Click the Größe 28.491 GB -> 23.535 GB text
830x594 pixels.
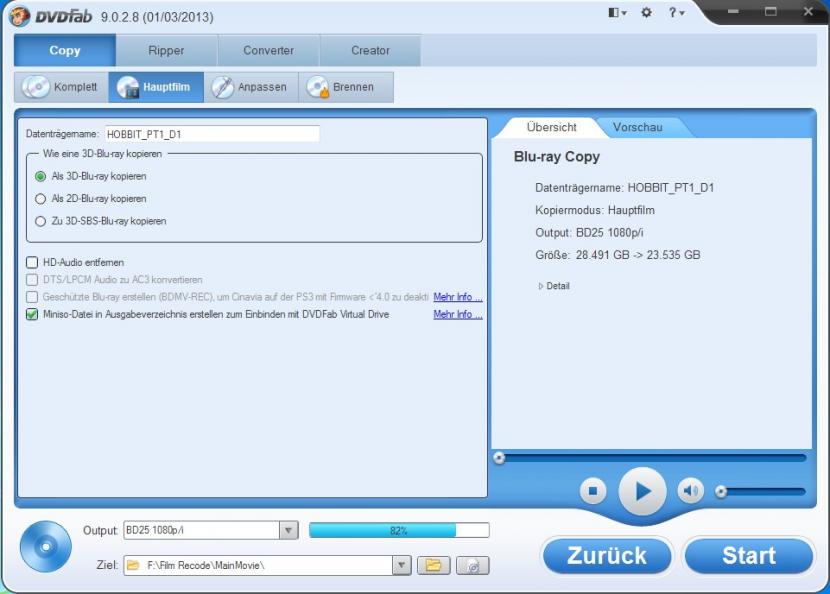(618, 255)
